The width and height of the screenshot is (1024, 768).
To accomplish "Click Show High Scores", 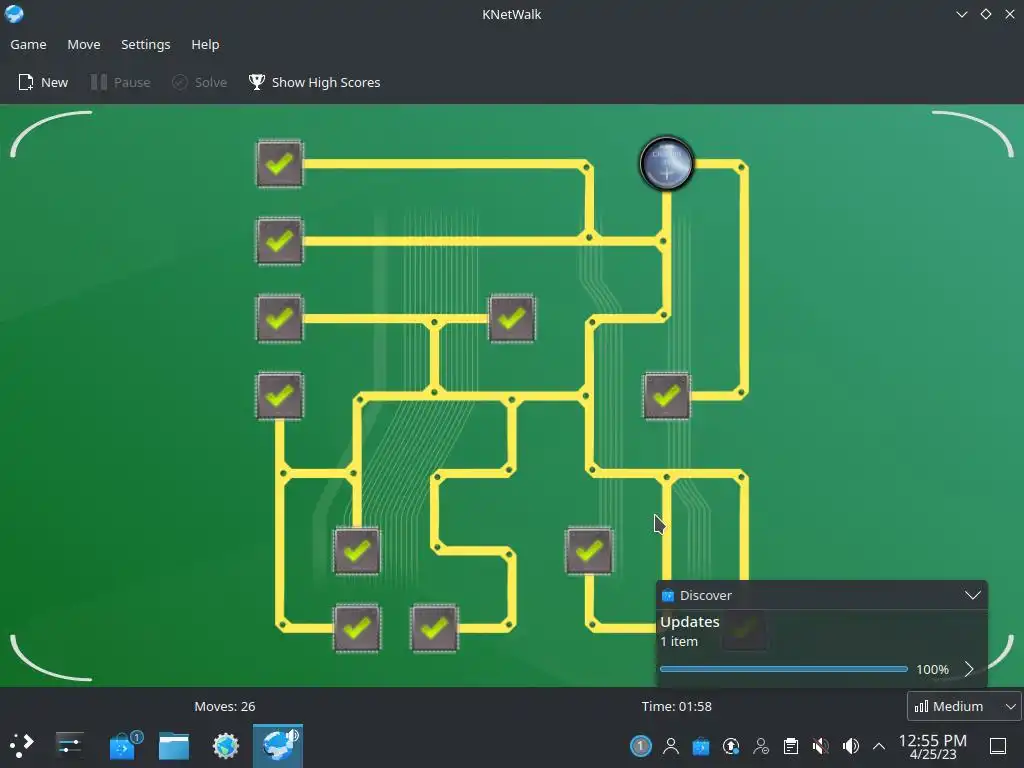I will click(x=314, y=82).
